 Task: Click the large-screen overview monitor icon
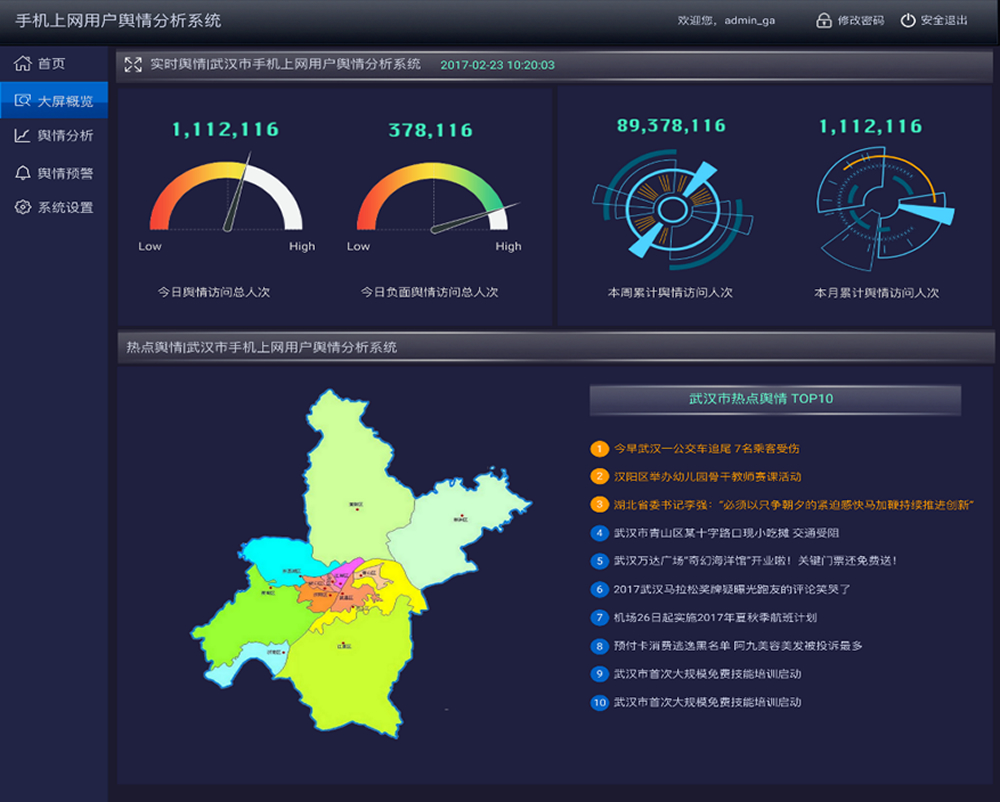22,101
